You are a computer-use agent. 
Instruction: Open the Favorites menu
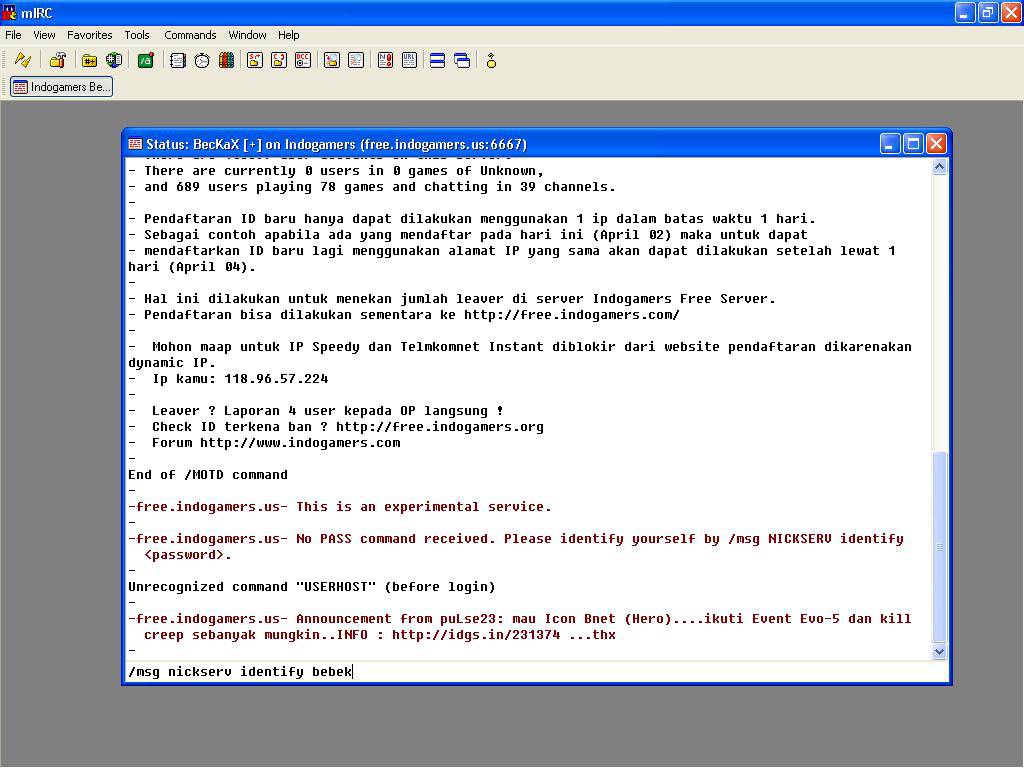(89, 35)
